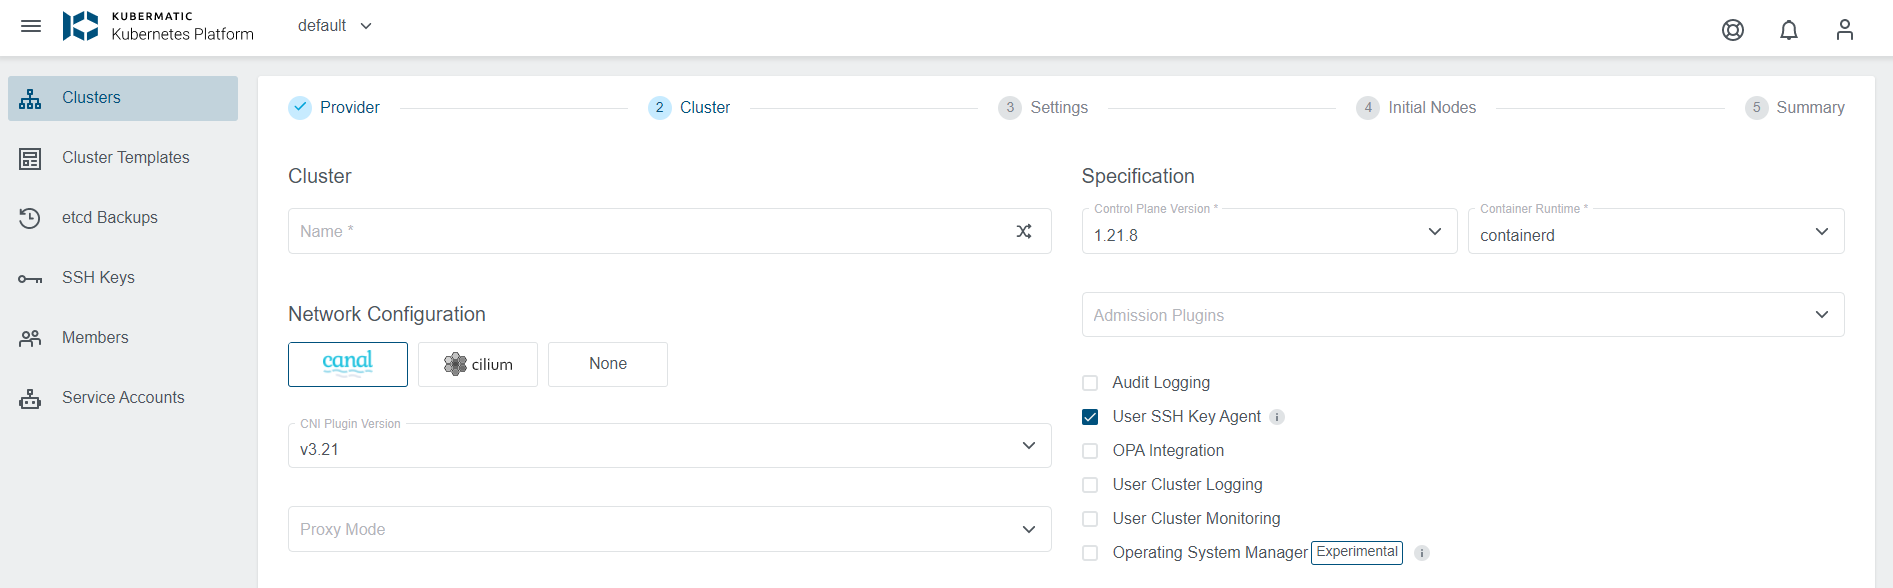Enable the Audit Logging checkbox
This screenshot has width=1893, height=588.
(x=1090, y=383)
